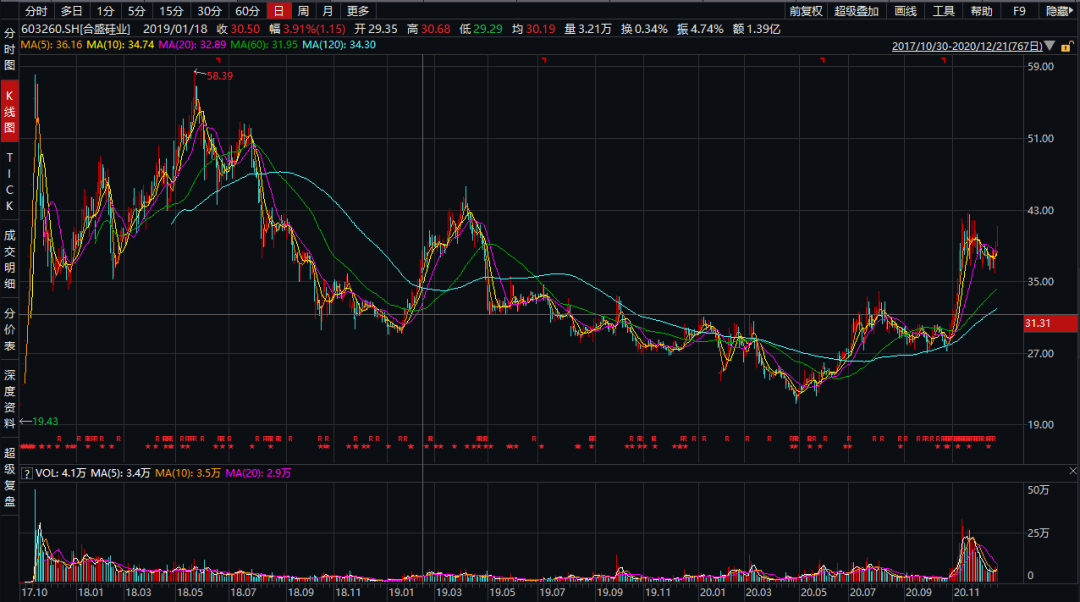Open the F9 deep data button
The height and width of the screenshot is (602, 1080).
1019,11
